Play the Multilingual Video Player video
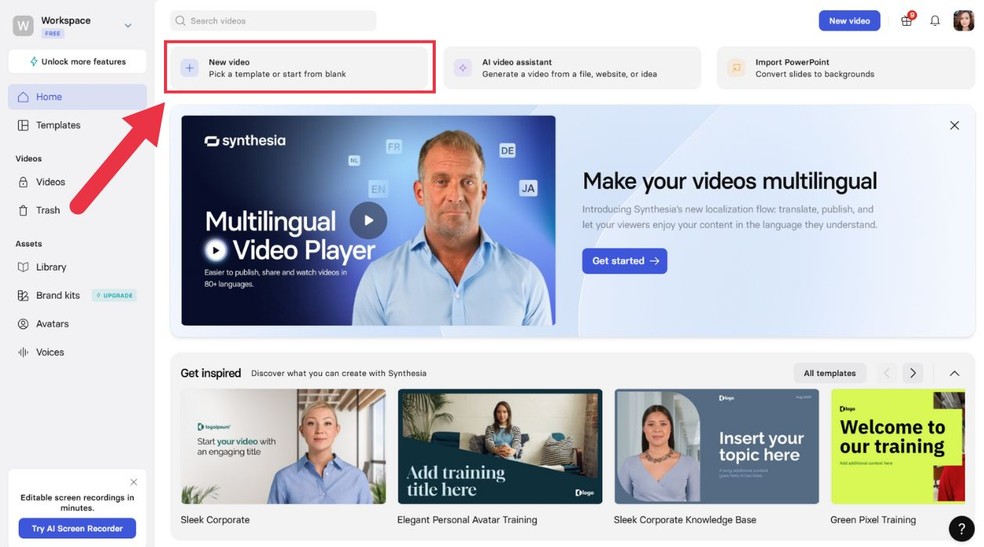This screenshot has width=984, height=547. point(368,220)
